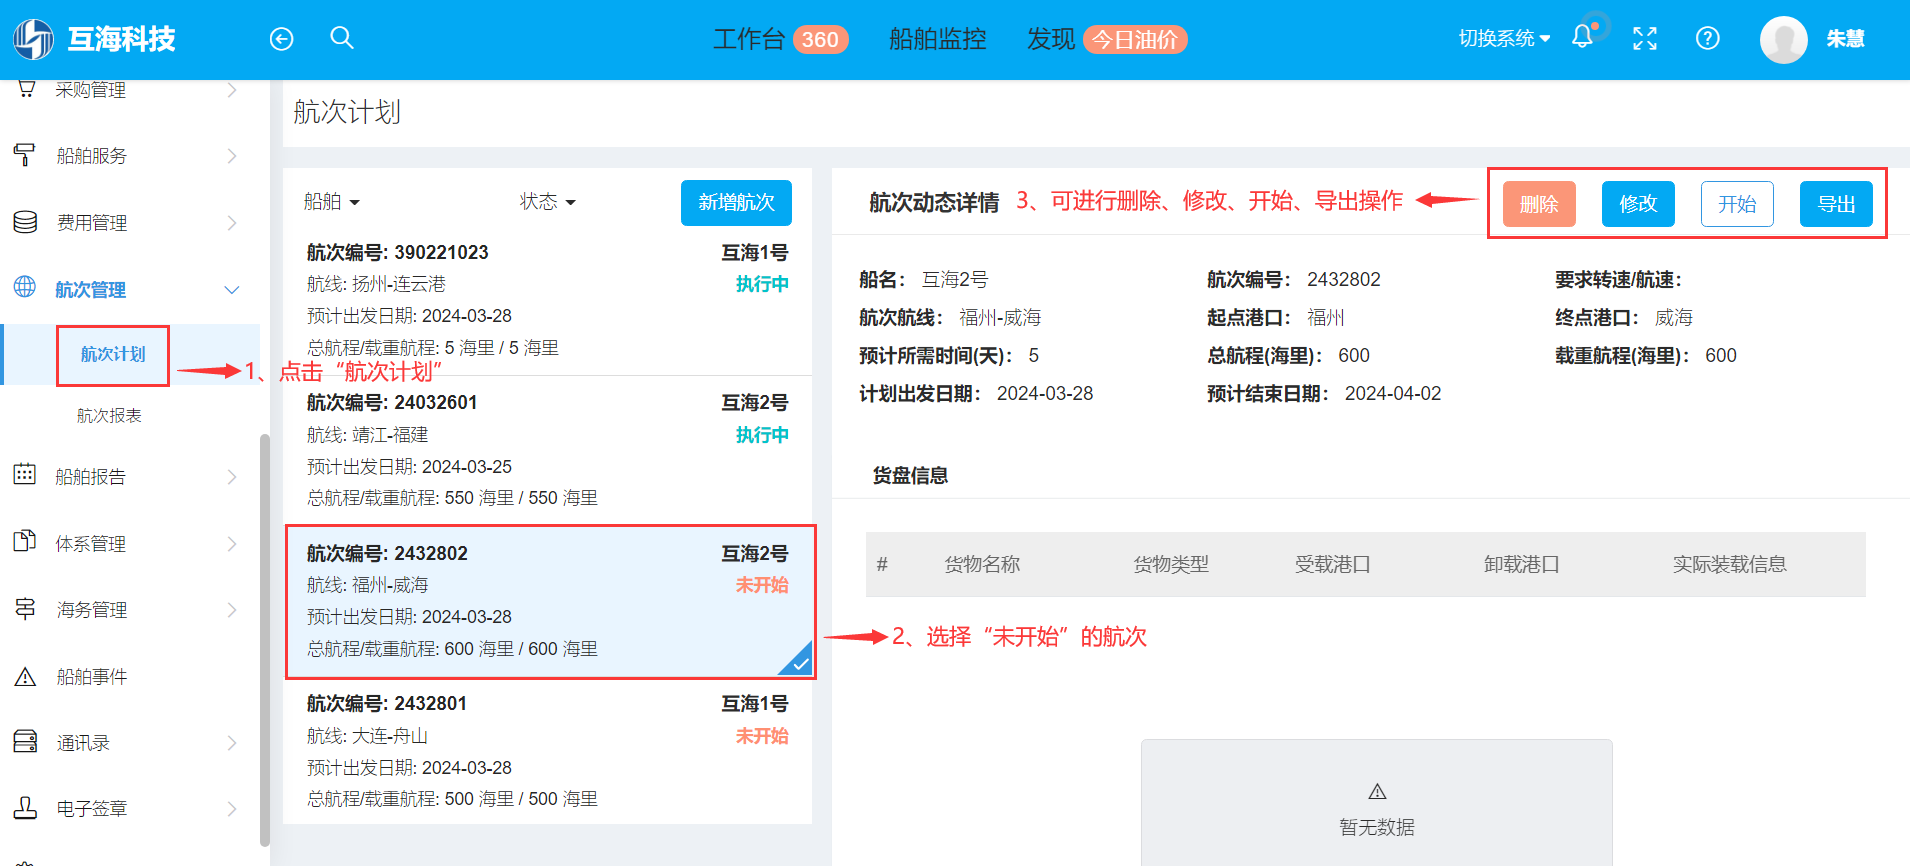
Task: Click the 今日油价 tag
Action: pos(1135,39)
